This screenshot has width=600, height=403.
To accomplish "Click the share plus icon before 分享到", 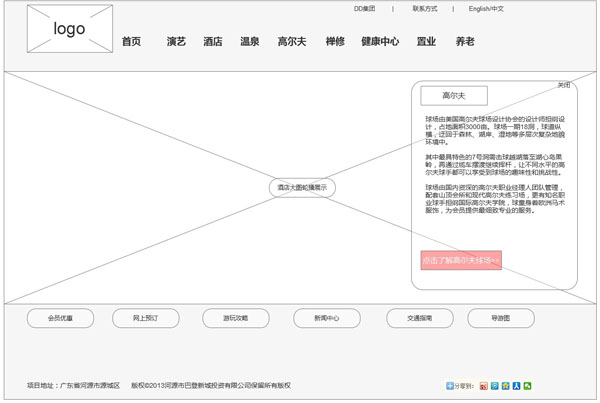I will click(x=449, y=386).
